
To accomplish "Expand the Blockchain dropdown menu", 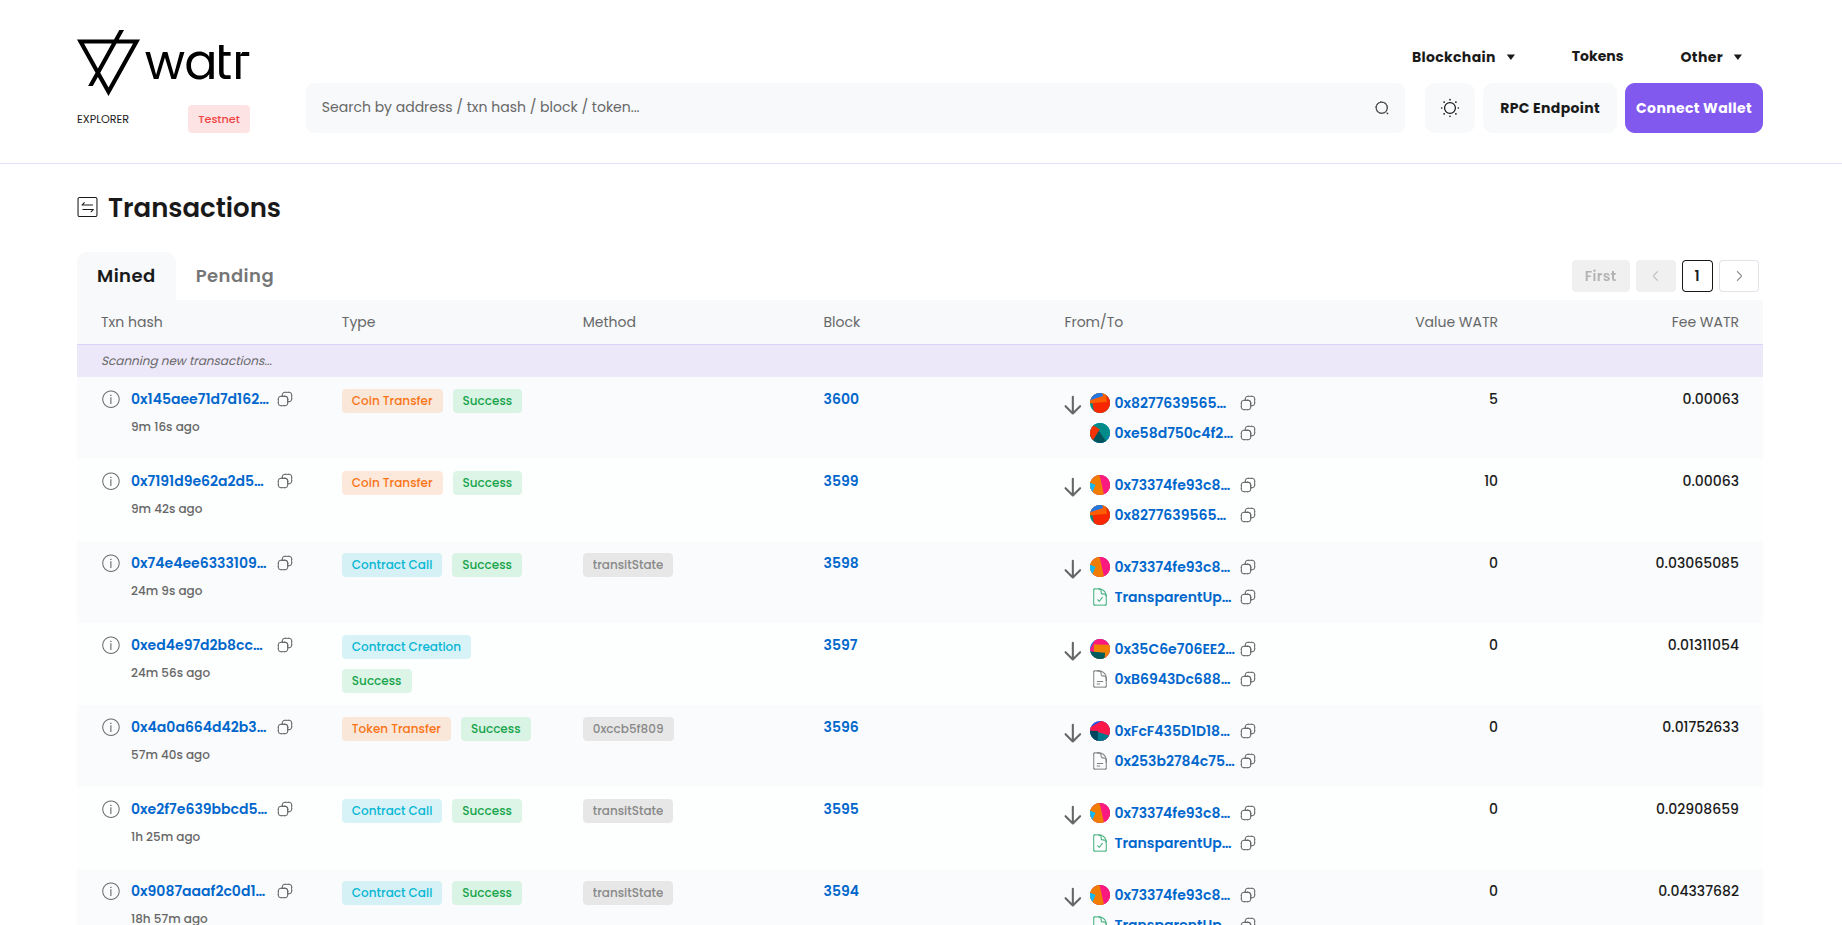I will (1462, 57).
